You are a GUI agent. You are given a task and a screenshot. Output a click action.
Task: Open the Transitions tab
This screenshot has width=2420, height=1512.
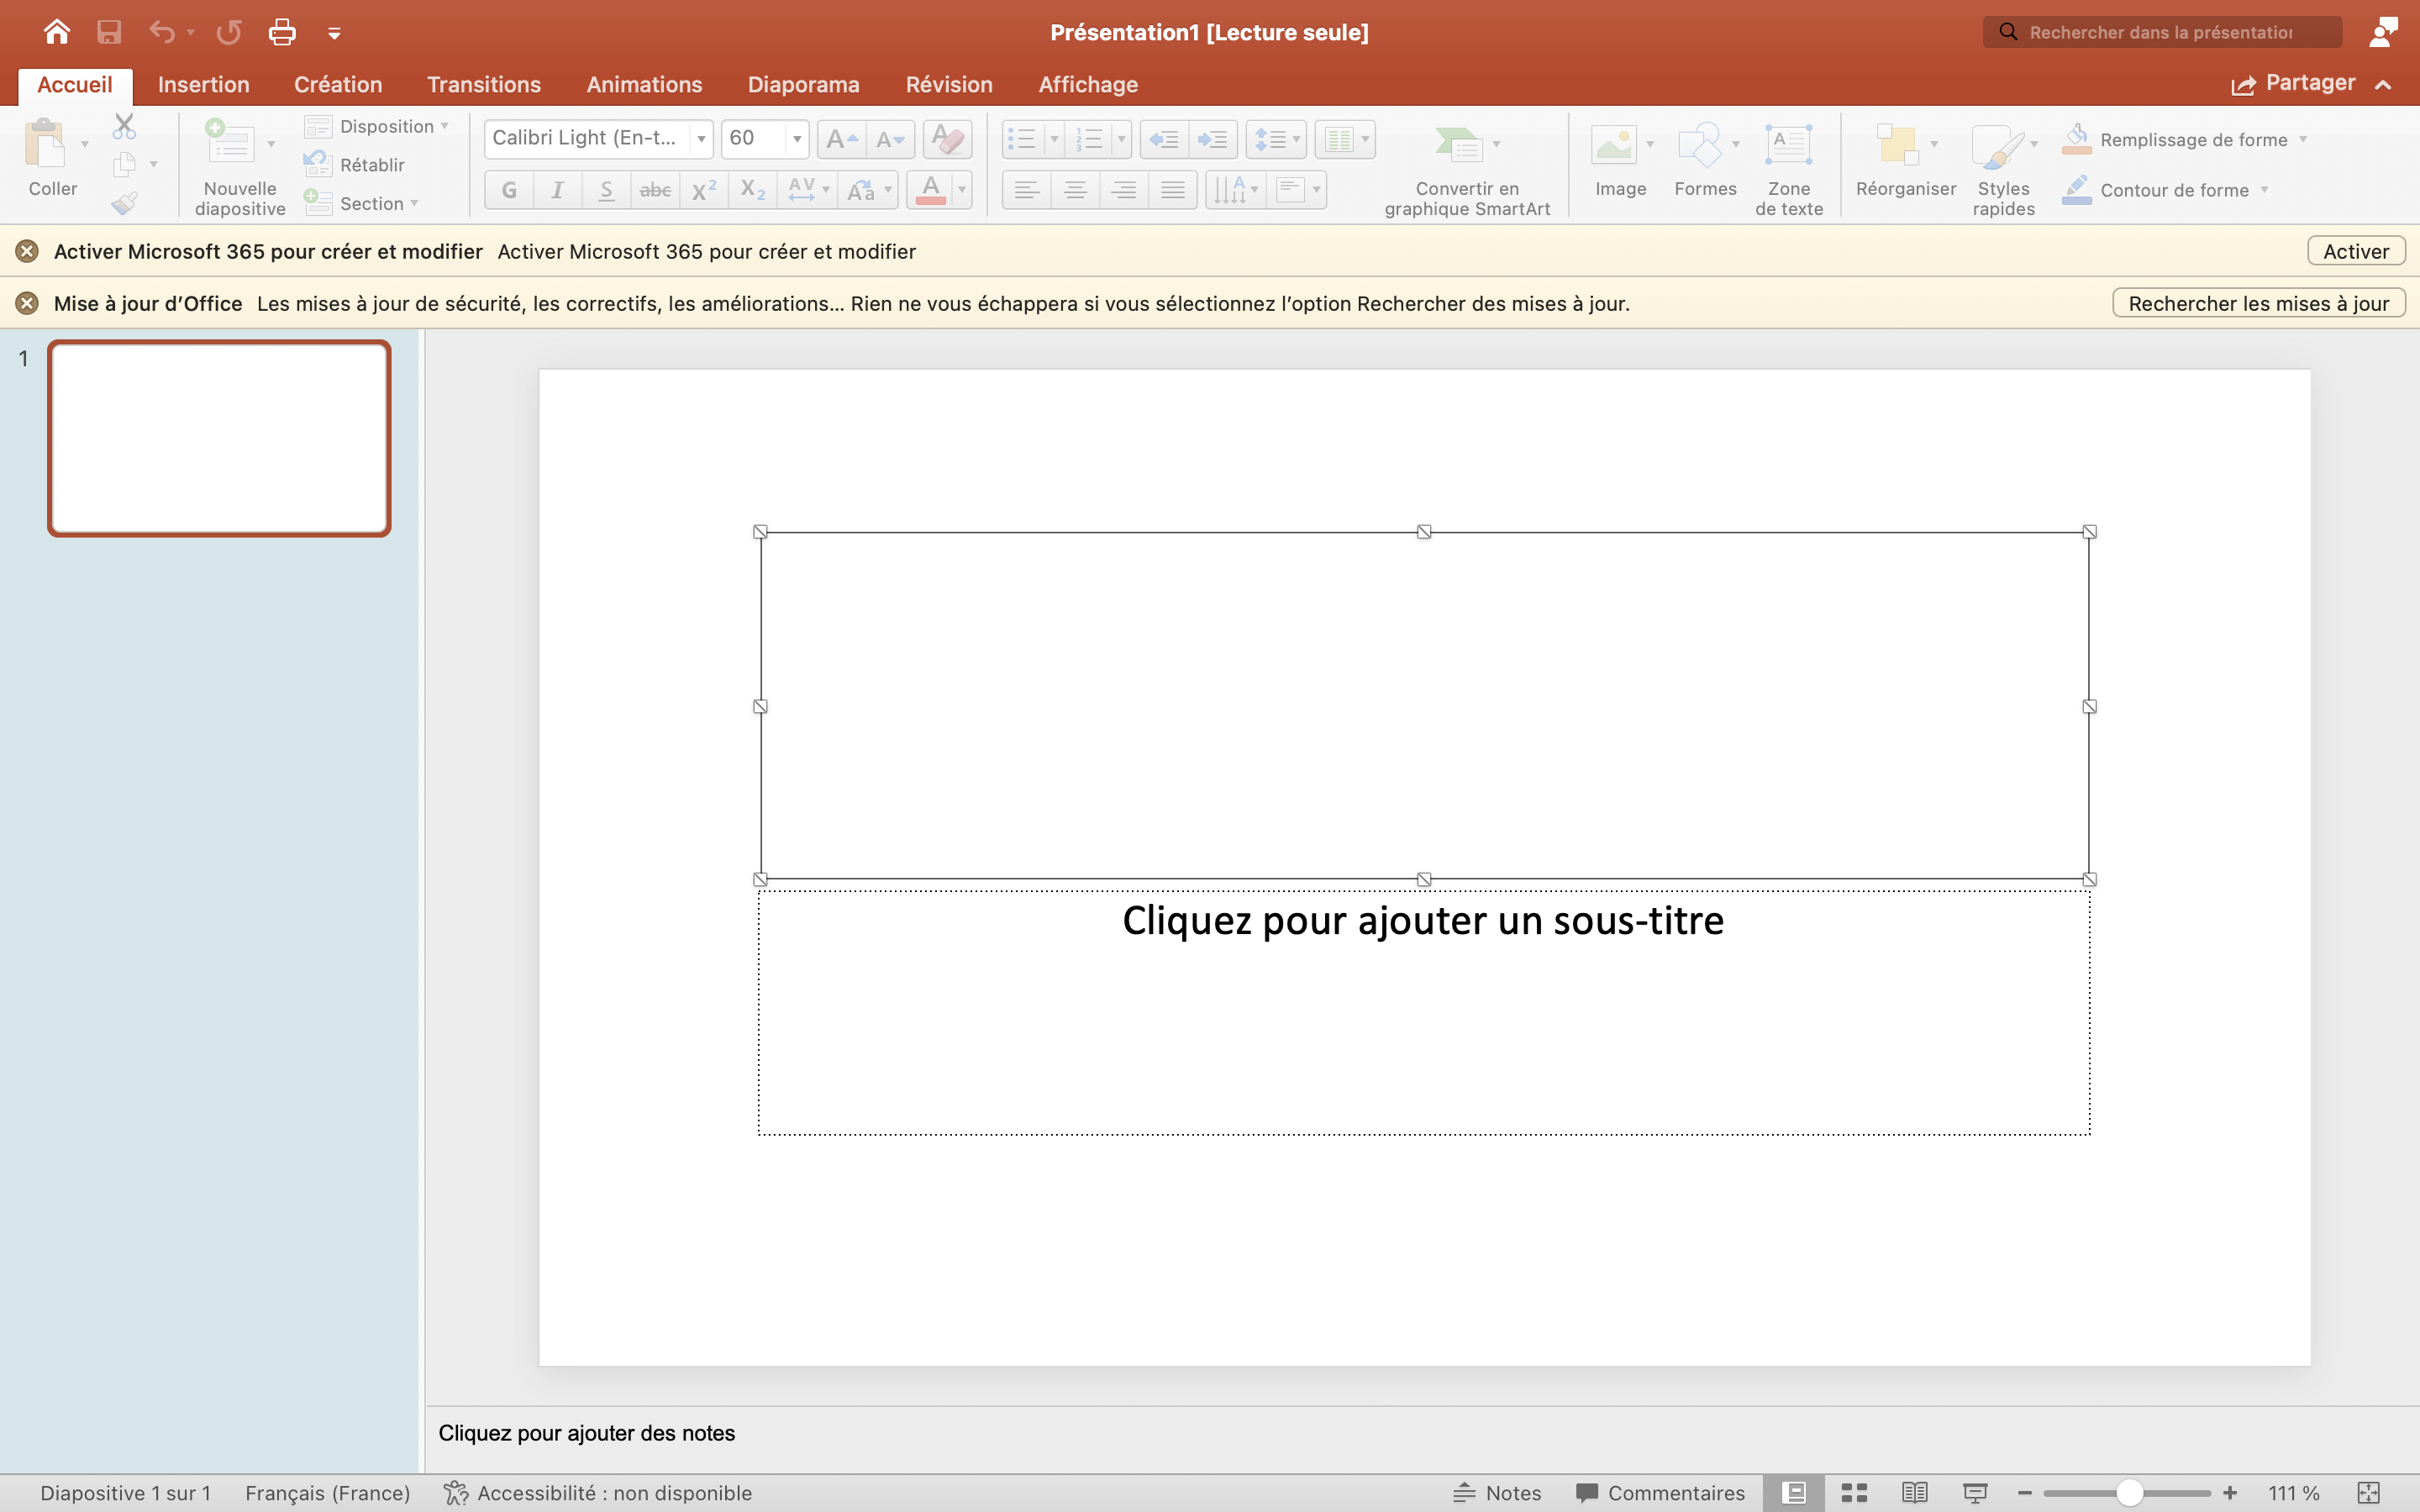[x=484, y=84]
